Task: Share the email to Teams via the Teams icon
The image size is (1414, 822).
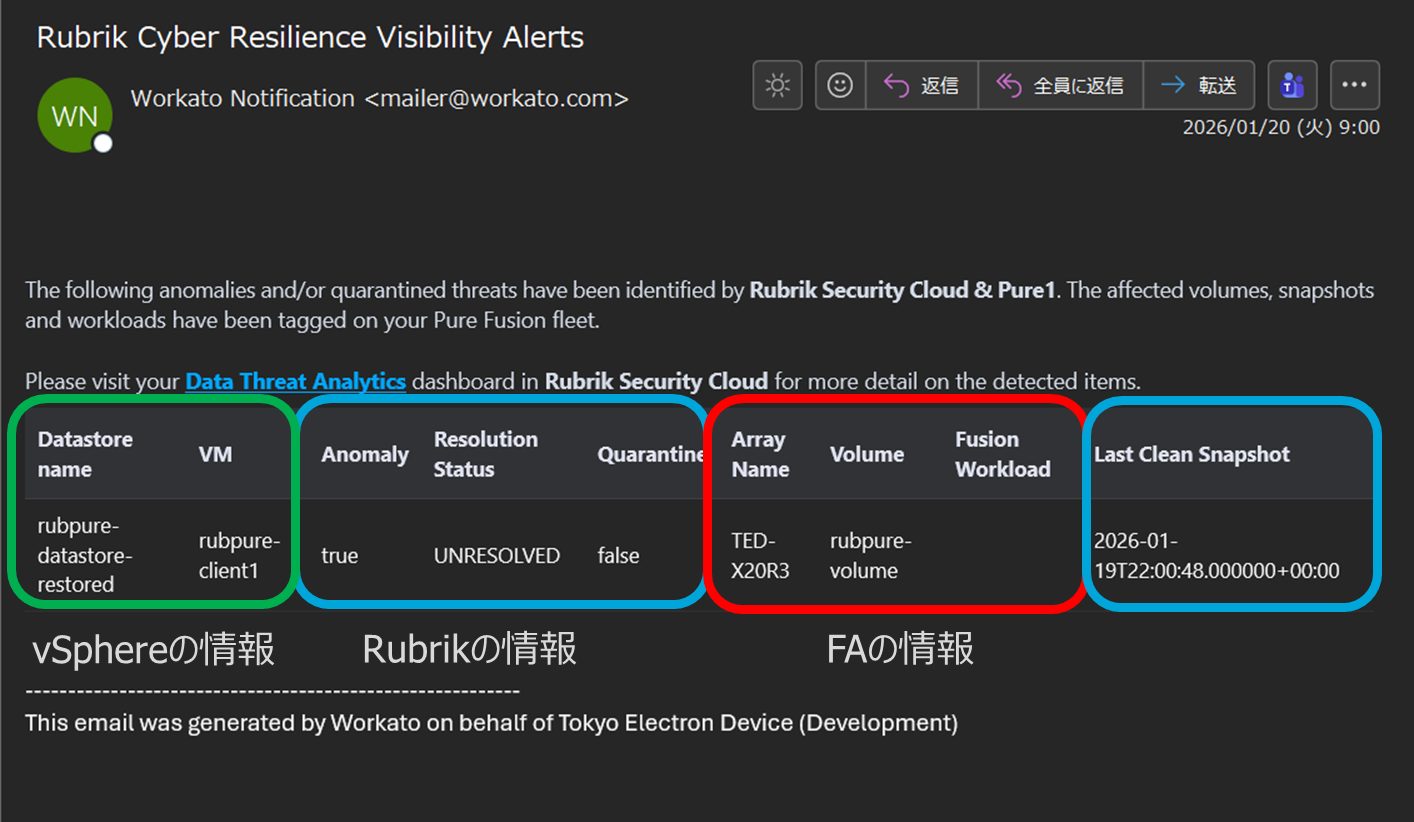Action: pos(1292,85)
